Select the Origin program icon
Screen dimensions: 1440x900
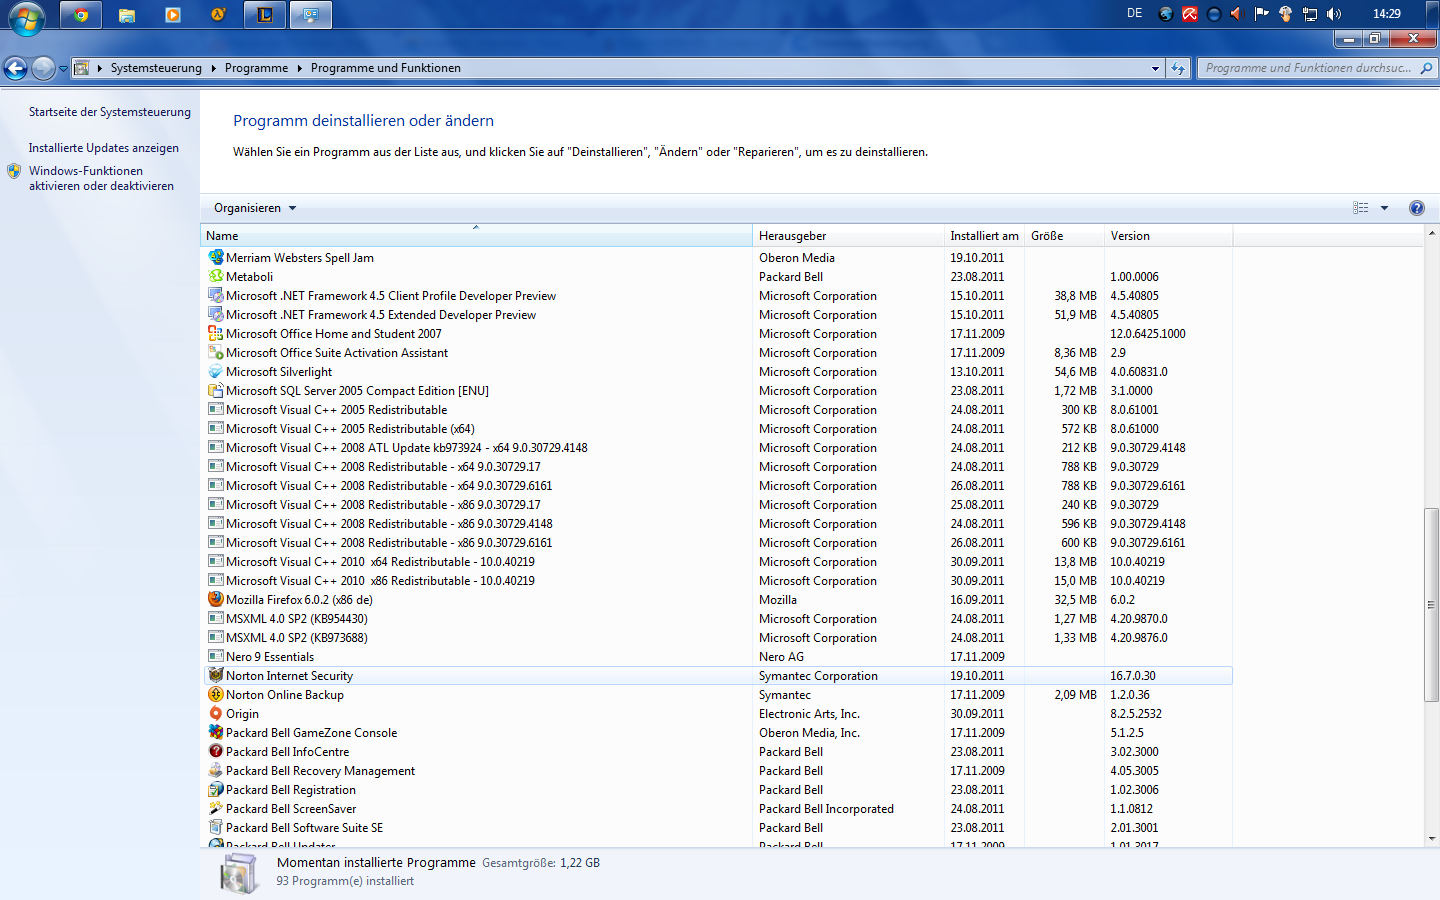215,713
